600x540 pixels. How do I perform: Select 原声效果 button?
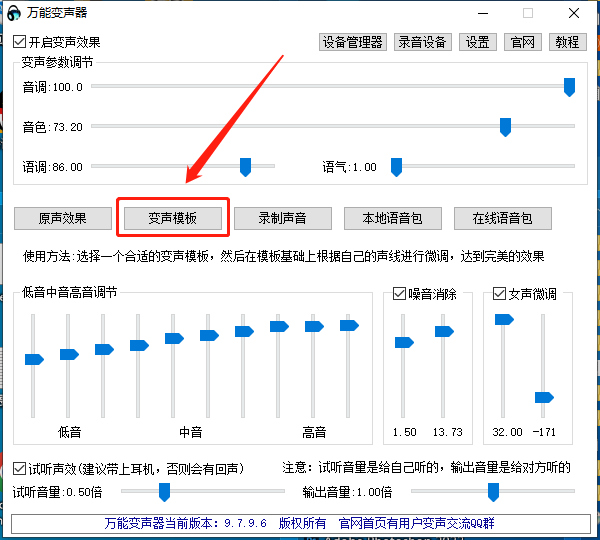click(x=63, y=218)
